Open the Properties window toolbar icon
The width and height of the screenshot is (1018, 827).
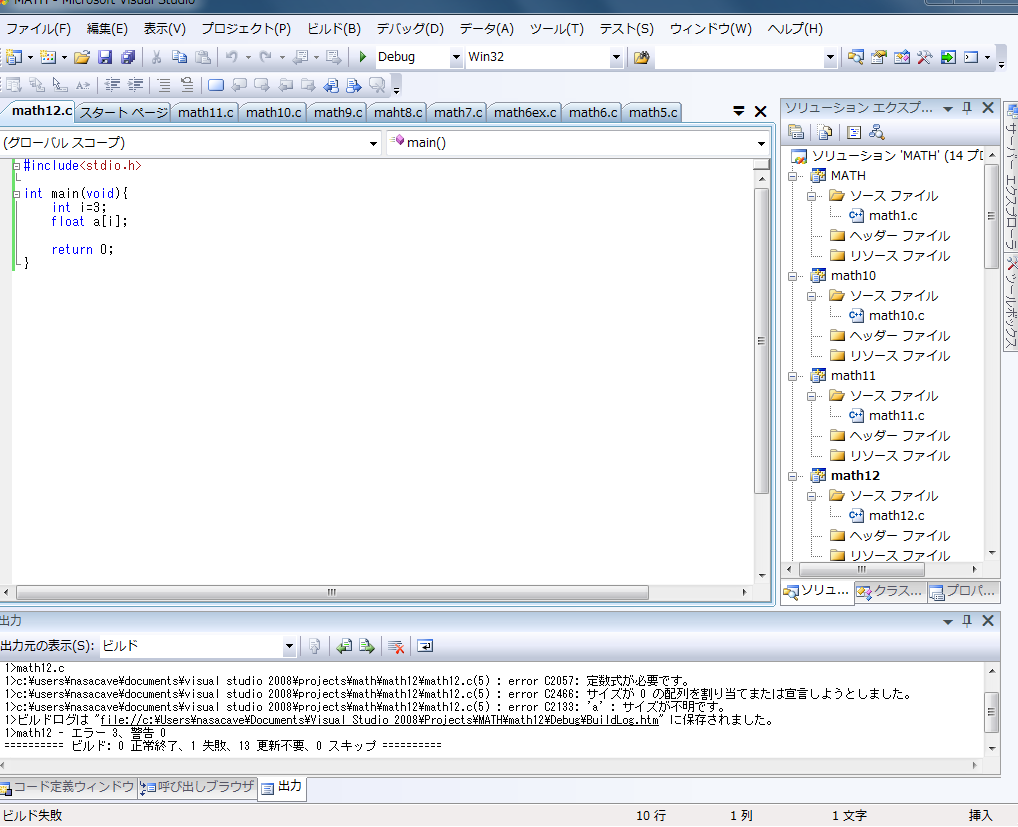point(878,57)
